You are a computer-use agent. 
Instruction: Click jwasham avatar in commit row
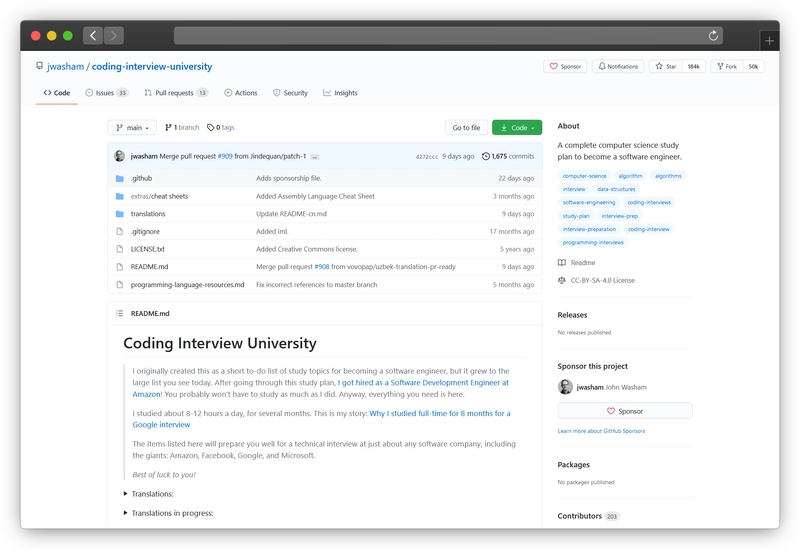(x=119, y=156)
